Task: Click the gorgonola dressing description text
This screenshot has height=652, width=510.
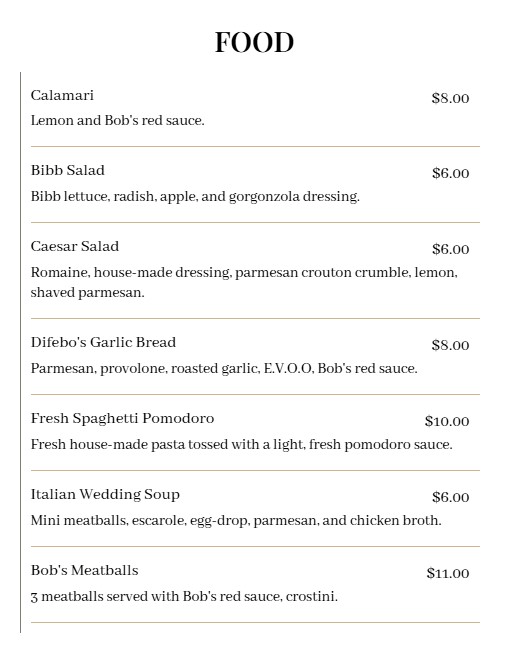Action: [x=195, y=196]
